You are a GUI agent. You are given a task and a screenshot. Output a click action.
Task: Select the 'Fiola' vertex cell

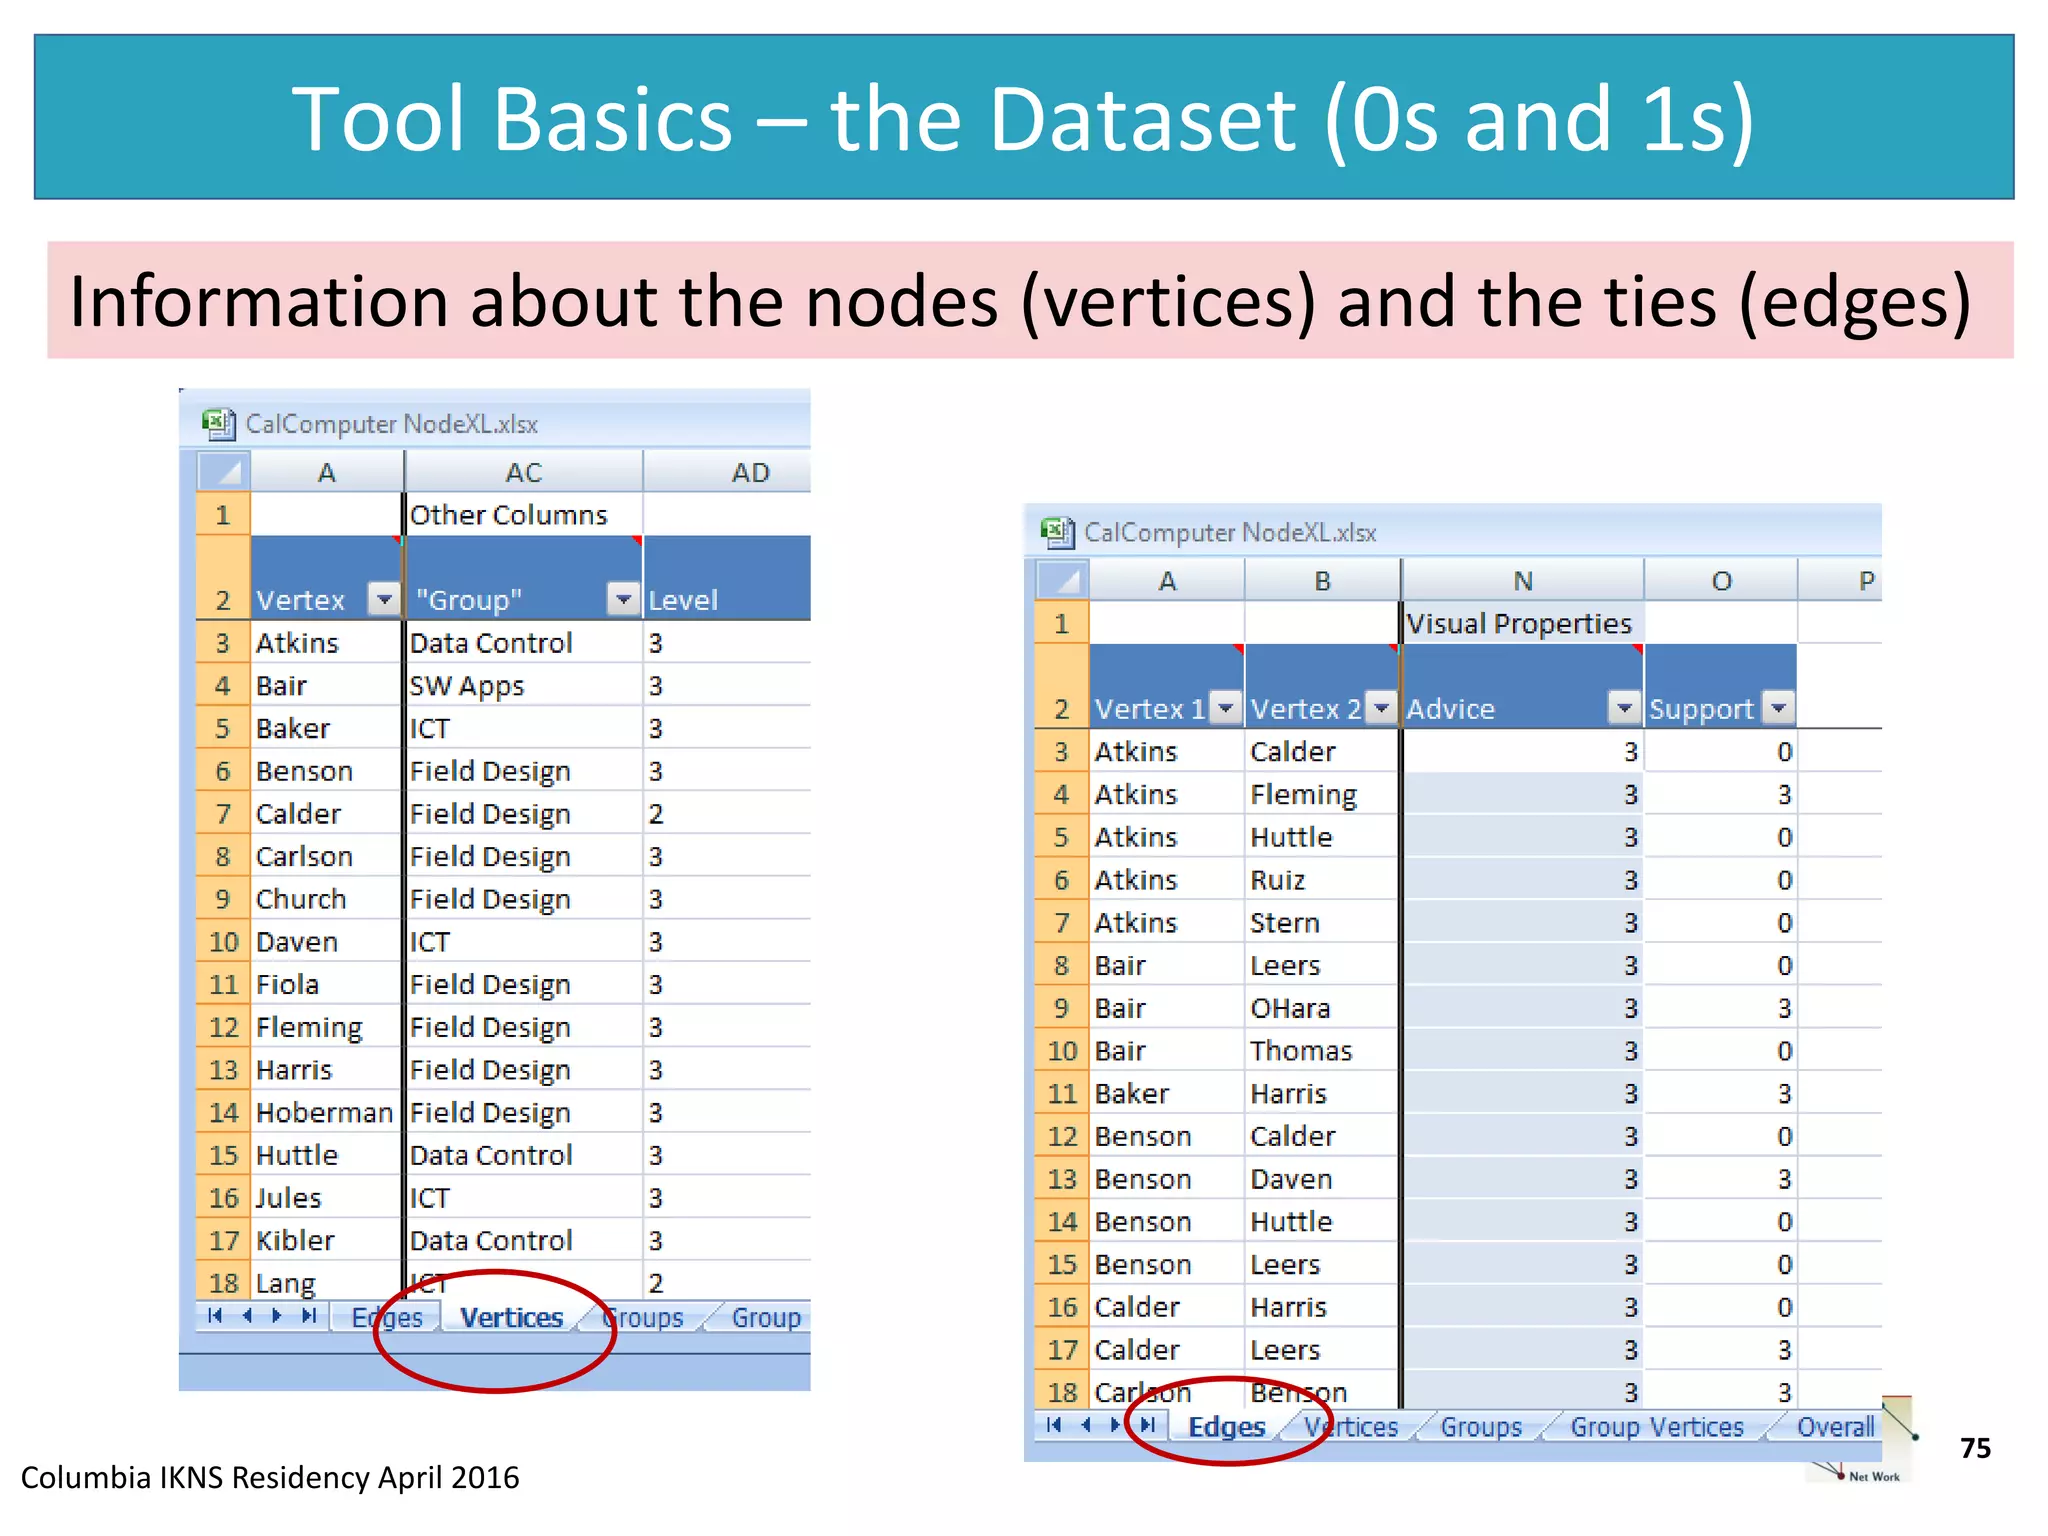(x=325, y=985)
